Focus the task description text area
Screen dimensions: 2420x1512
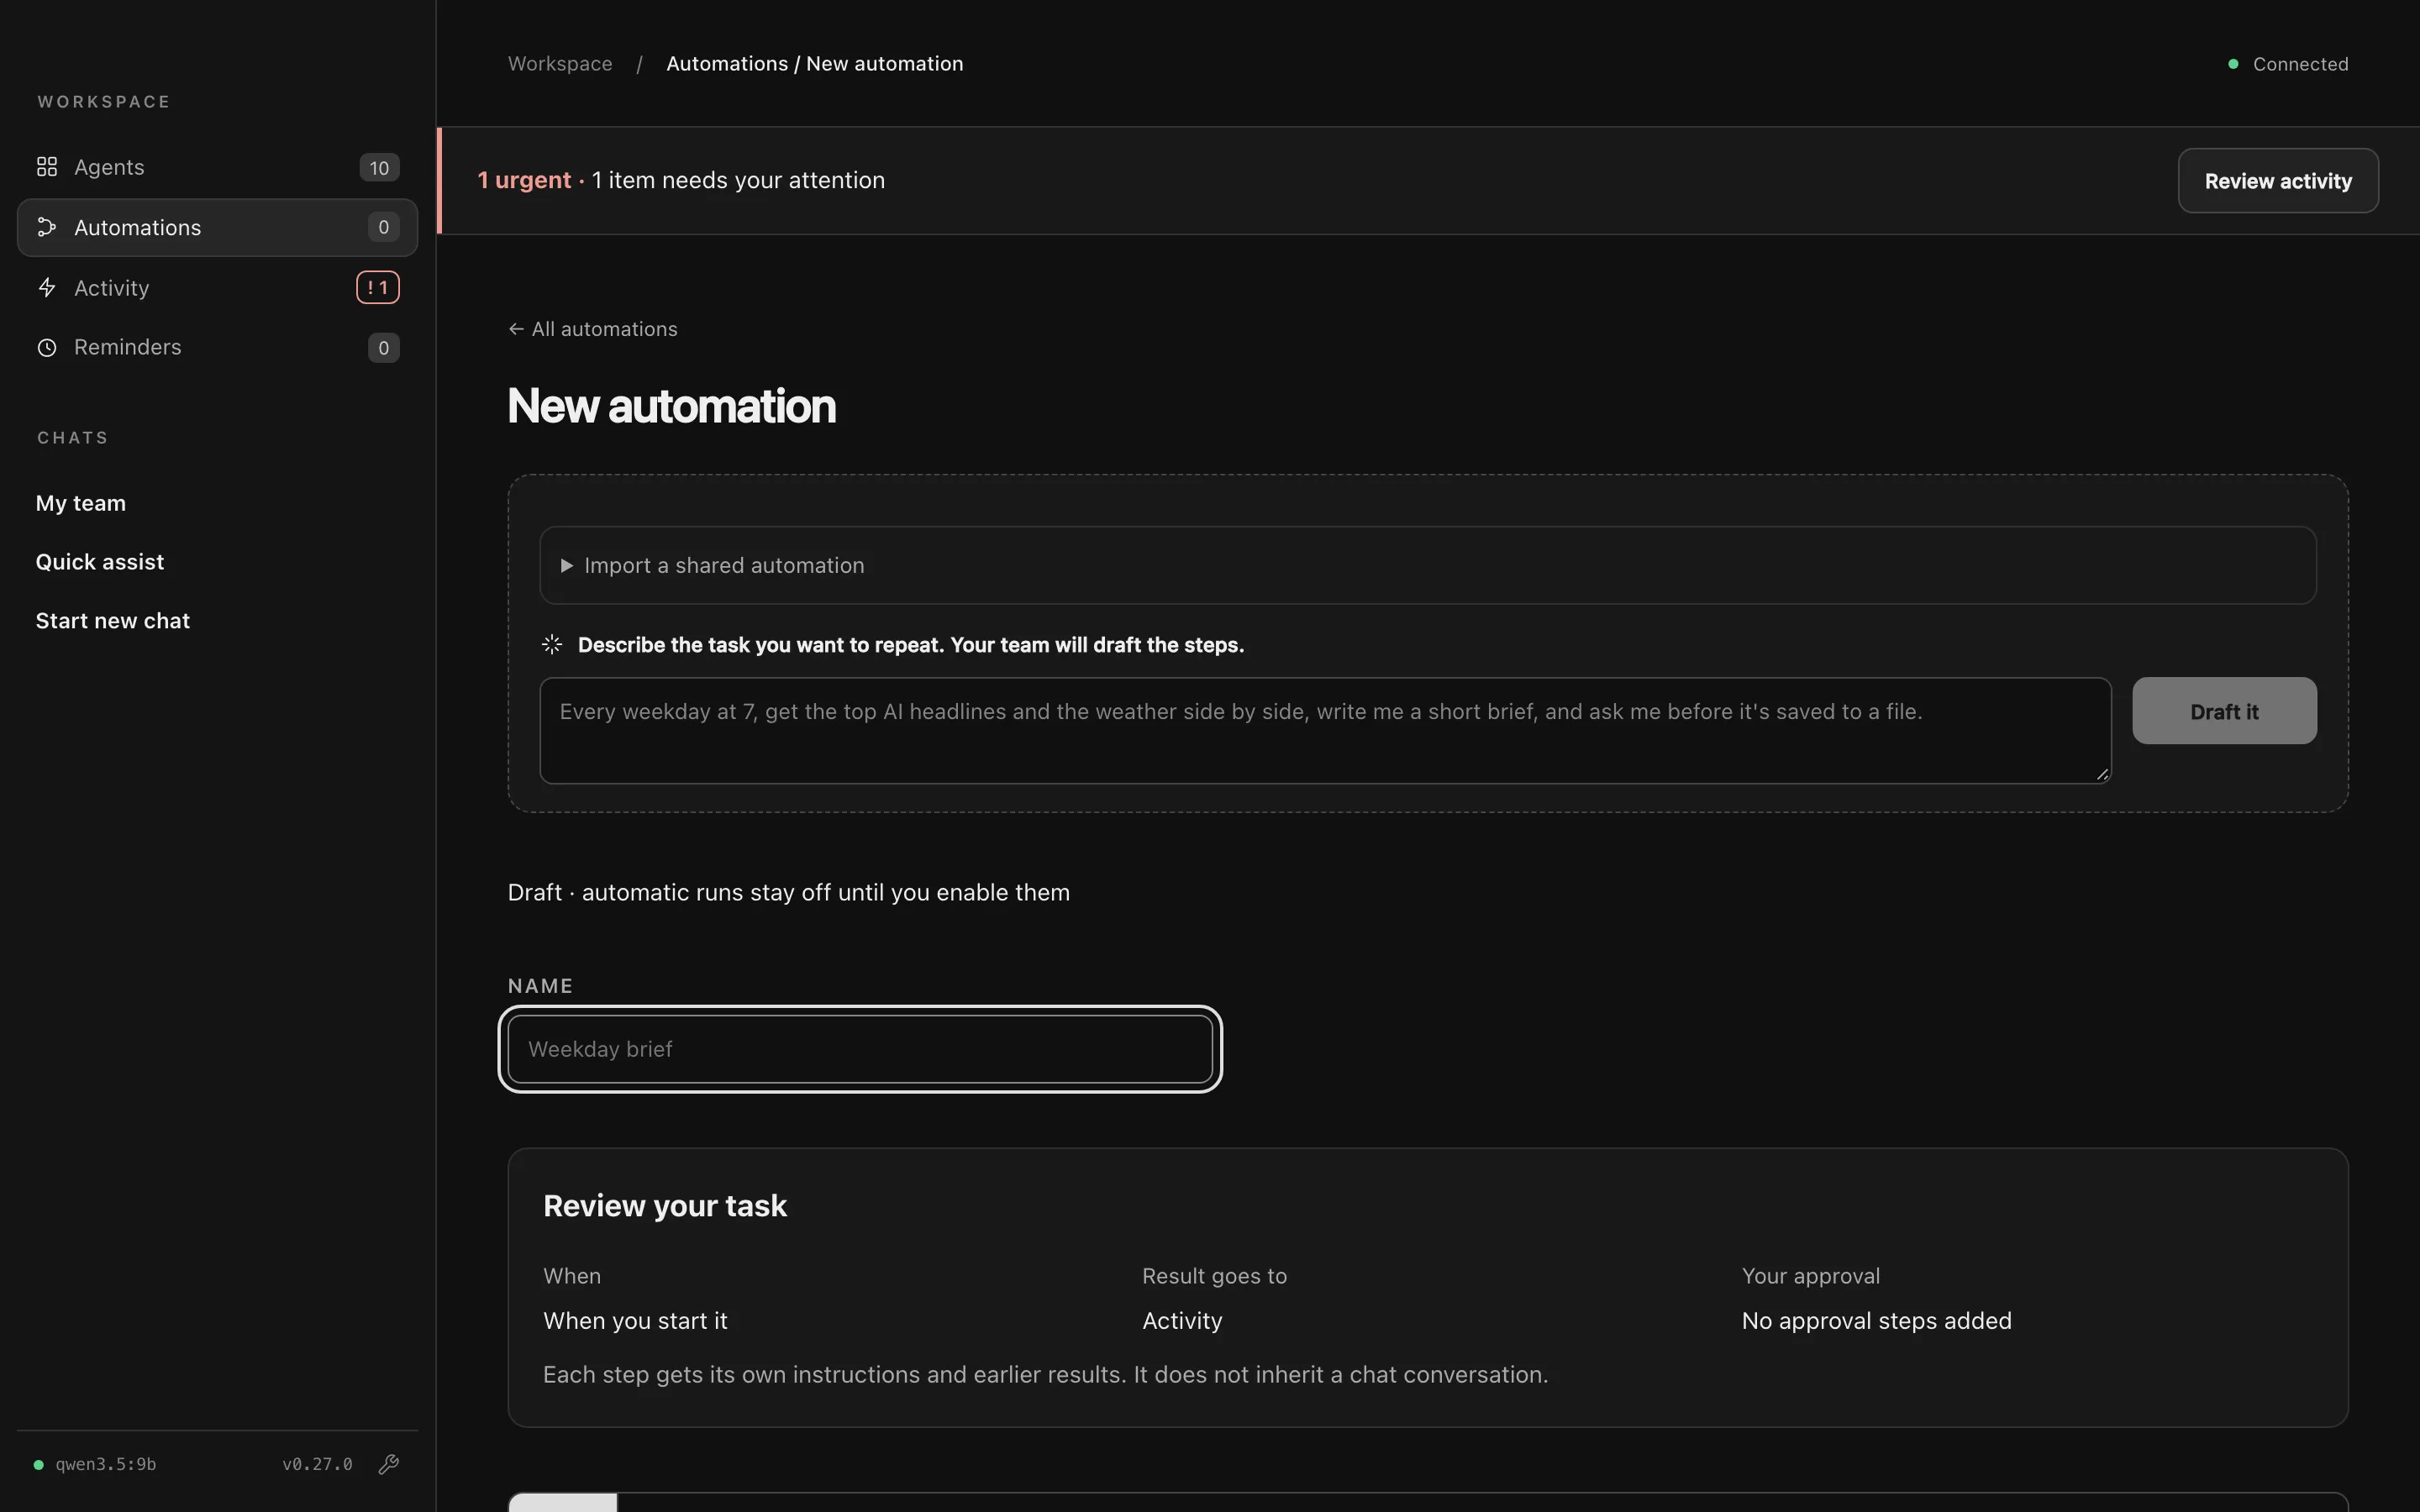coord(1325,731)
